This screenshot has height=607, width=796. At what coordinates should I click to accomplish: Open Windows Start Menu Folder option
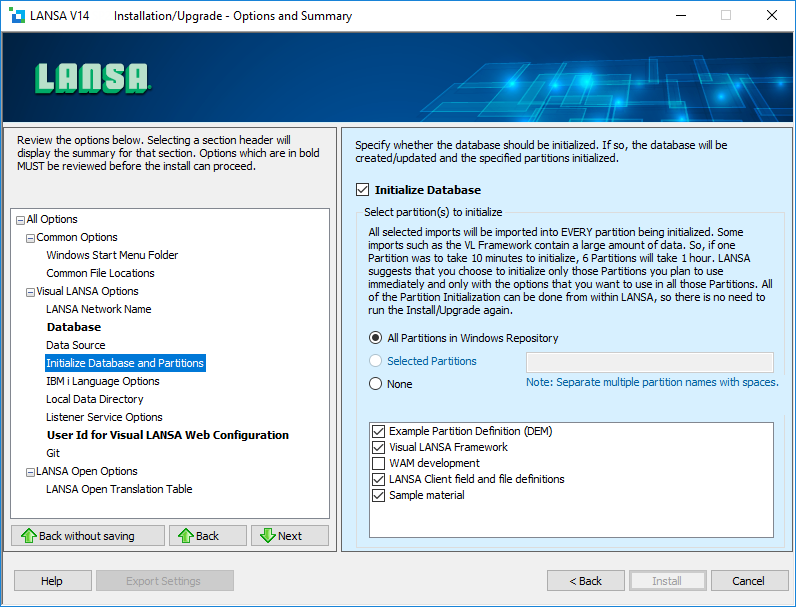coord(112,255)
